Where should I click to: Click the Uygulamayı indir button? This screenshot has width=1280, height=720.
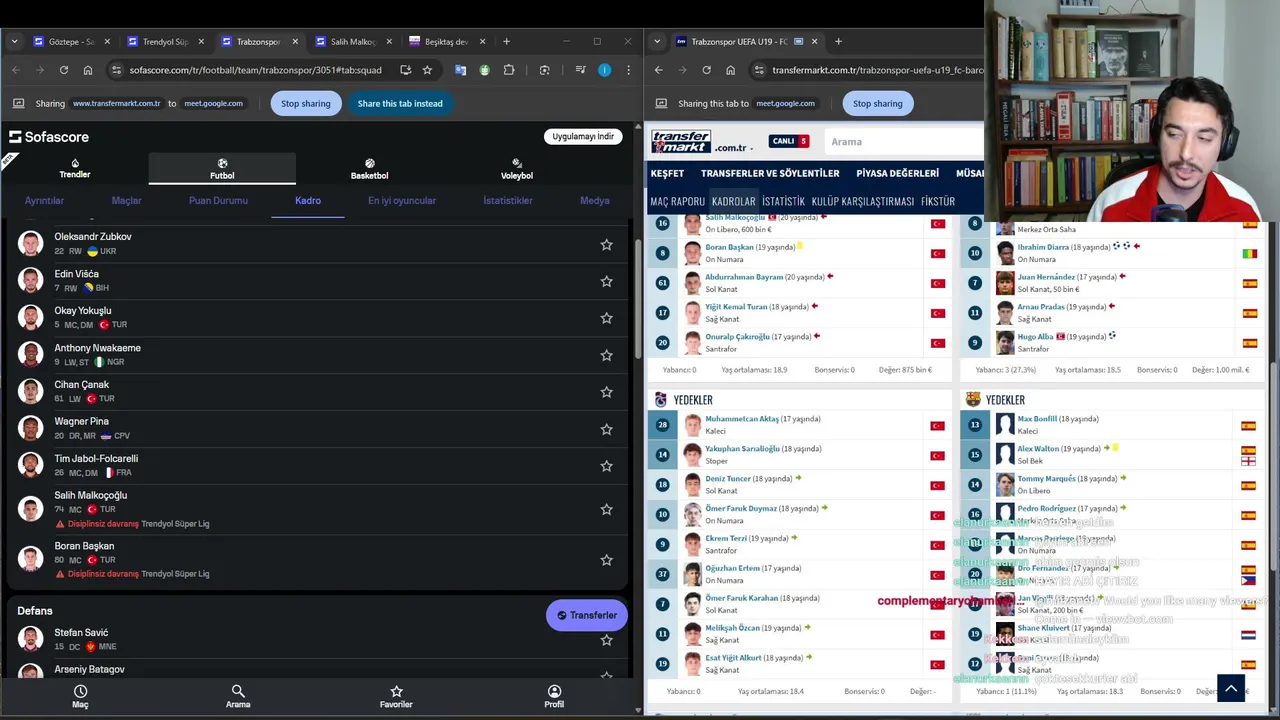point(583,137)
